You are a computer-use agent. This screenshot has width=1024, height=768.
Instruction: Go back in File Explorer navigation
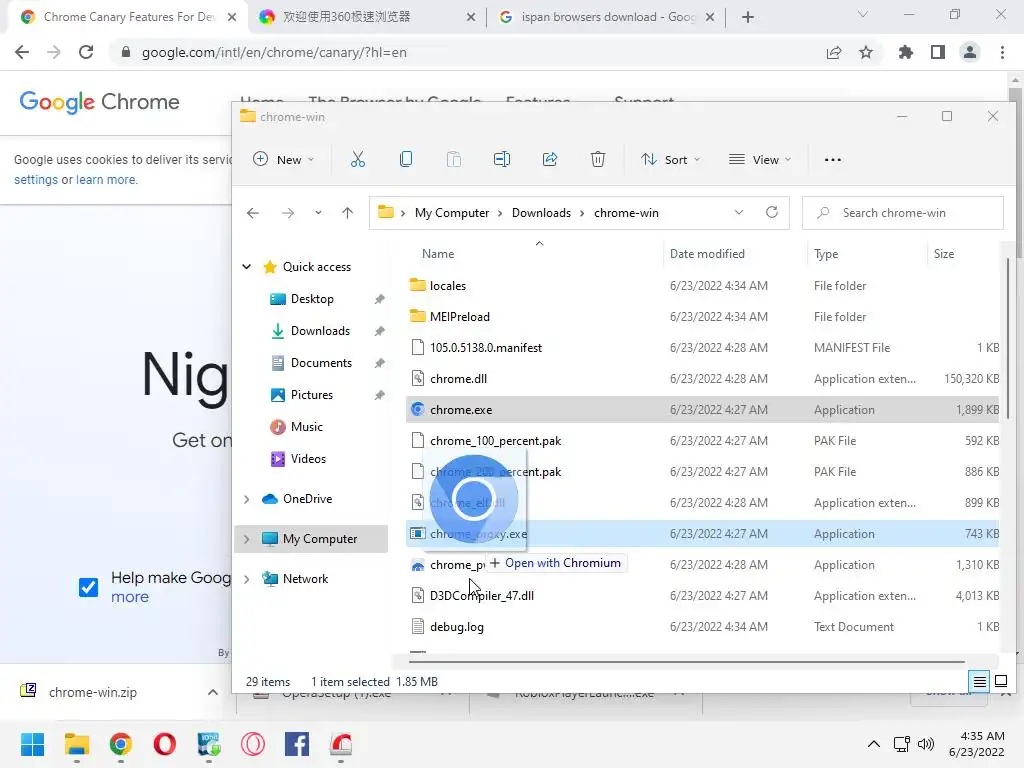(253, 213)
